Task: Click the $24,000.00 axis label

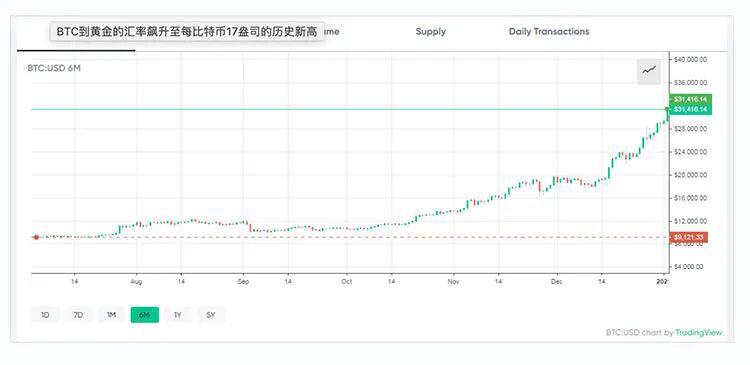Action: pyautogui.click(x=690, y=152)
